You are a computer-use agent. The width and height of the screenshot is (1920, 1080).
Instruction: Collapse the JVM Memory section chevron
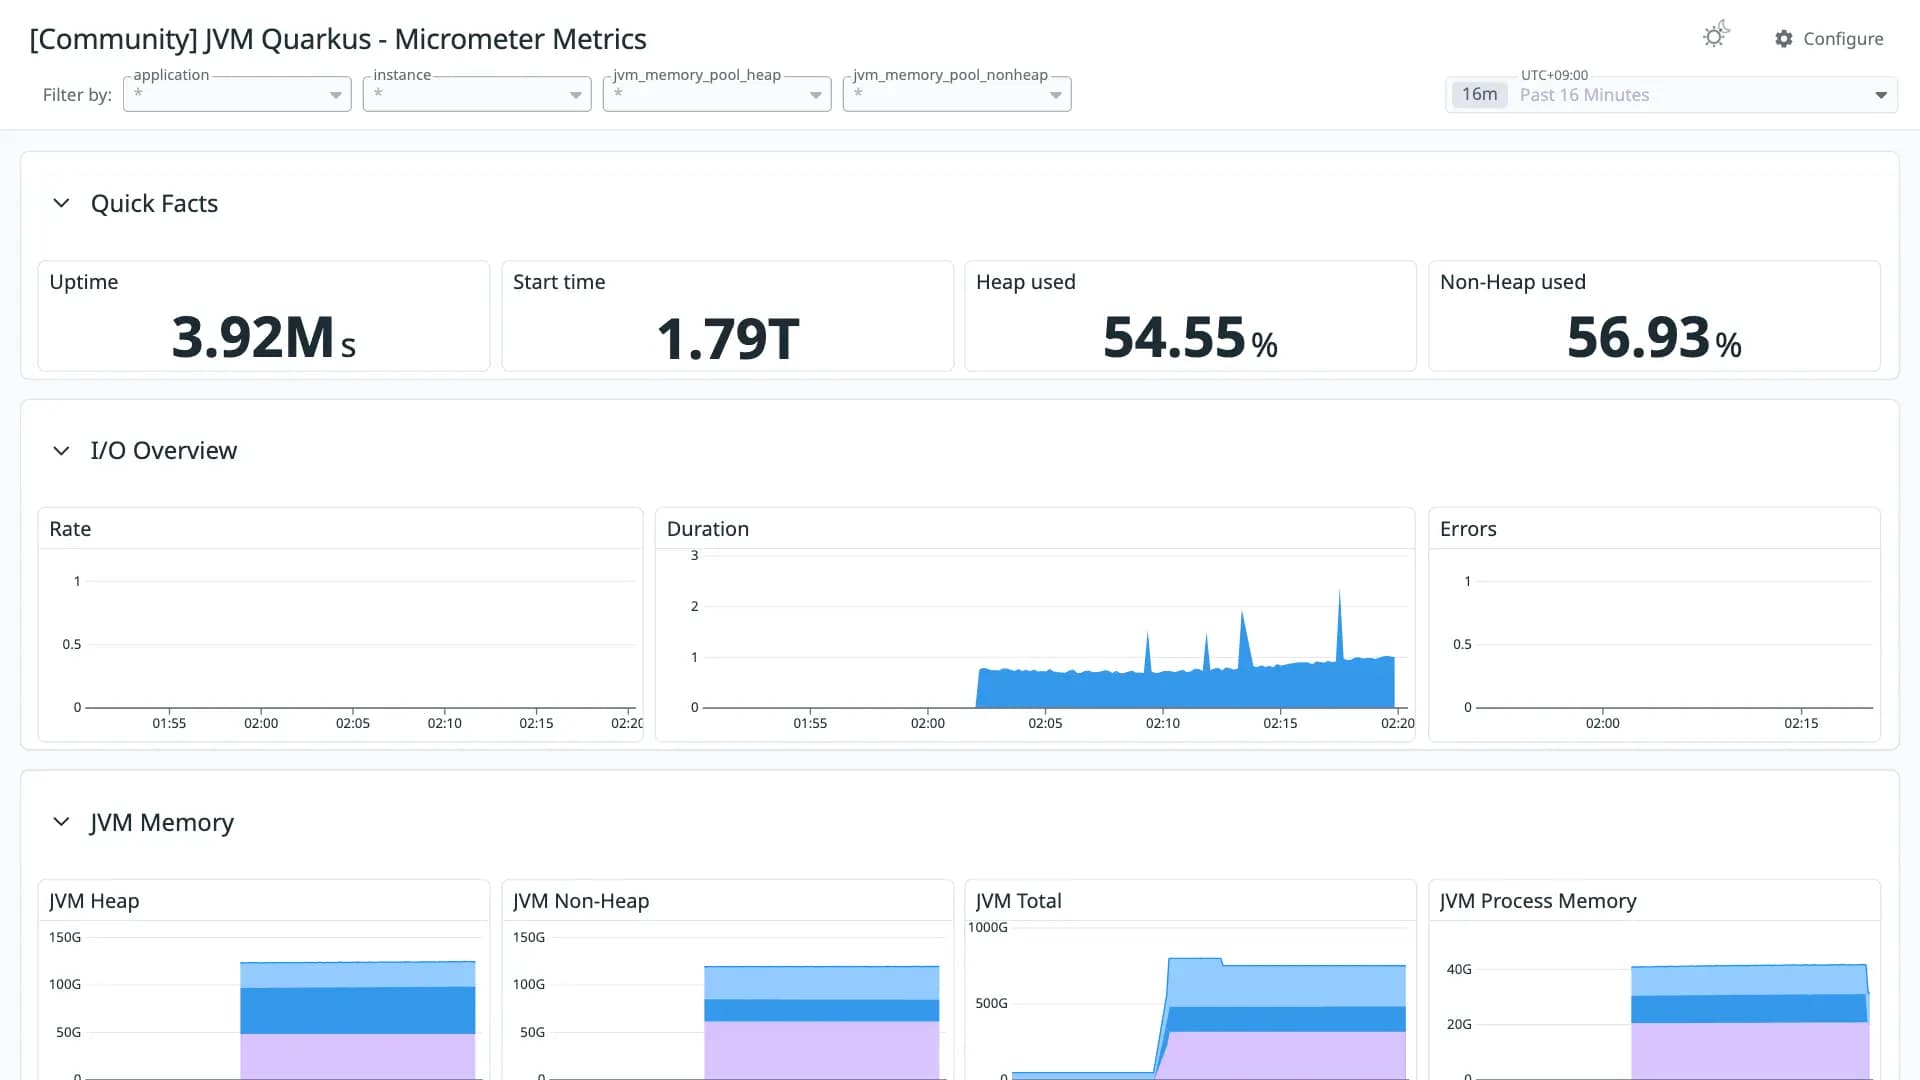tap(61, 822)
